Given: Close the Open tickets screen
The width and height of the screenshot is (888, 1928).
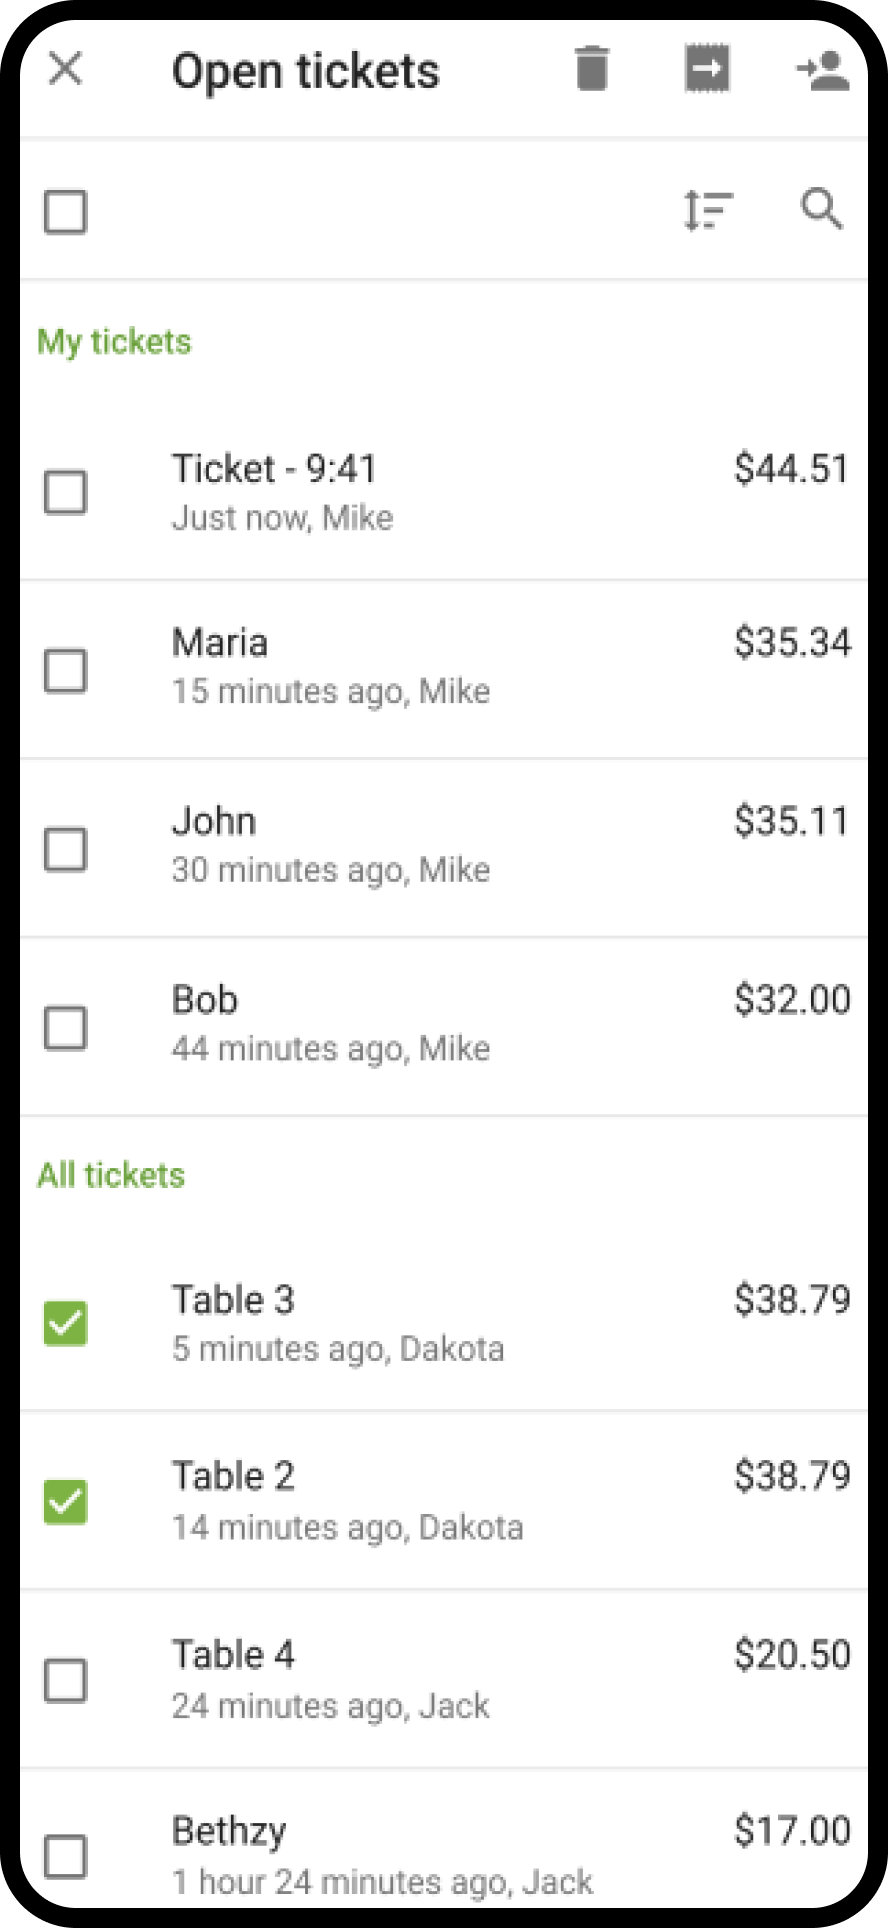Looking at the screenshot, I should coord(66,70).
